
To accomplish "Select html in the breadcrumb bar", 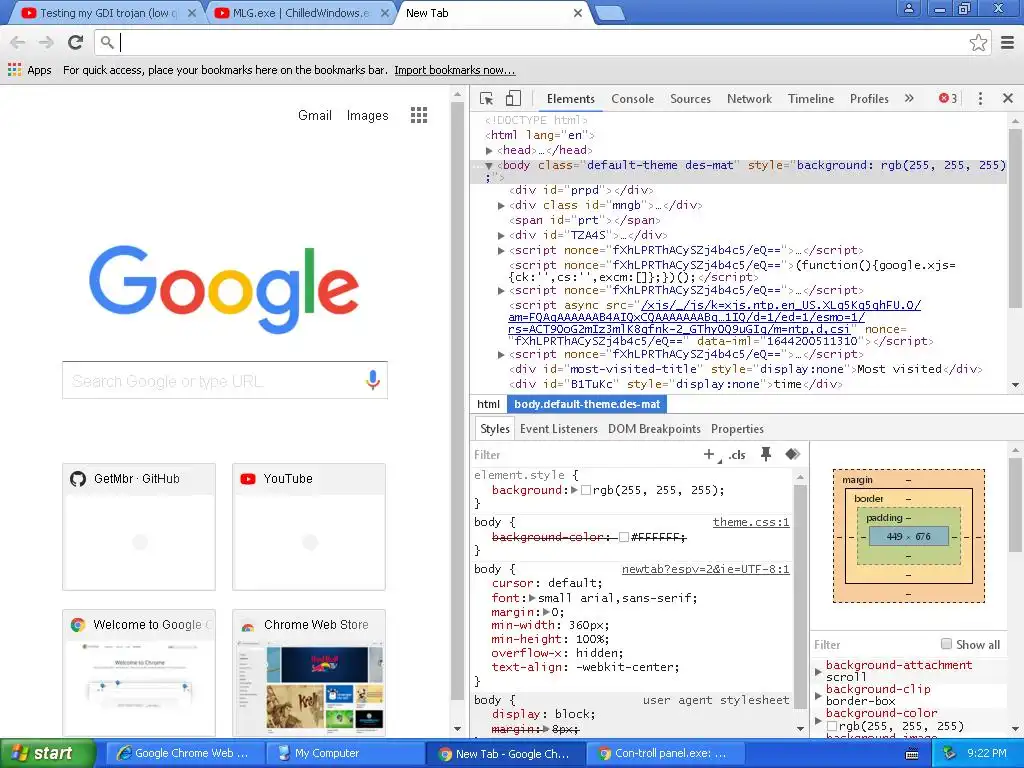I will click(x=488, y=404).
